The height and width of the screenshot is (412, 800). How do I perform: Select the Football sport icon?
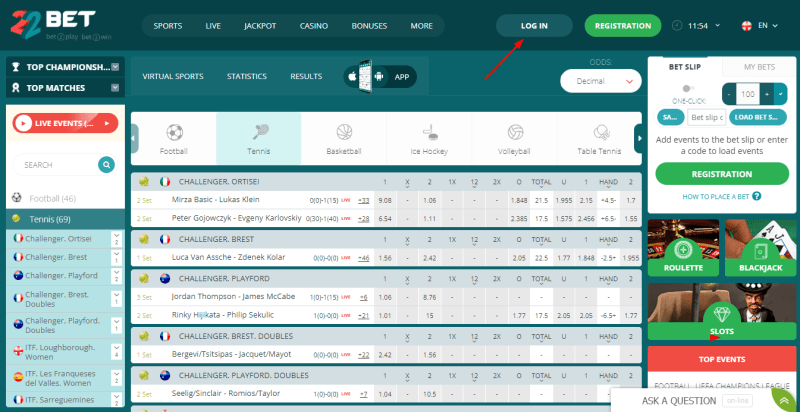(174, 133)
